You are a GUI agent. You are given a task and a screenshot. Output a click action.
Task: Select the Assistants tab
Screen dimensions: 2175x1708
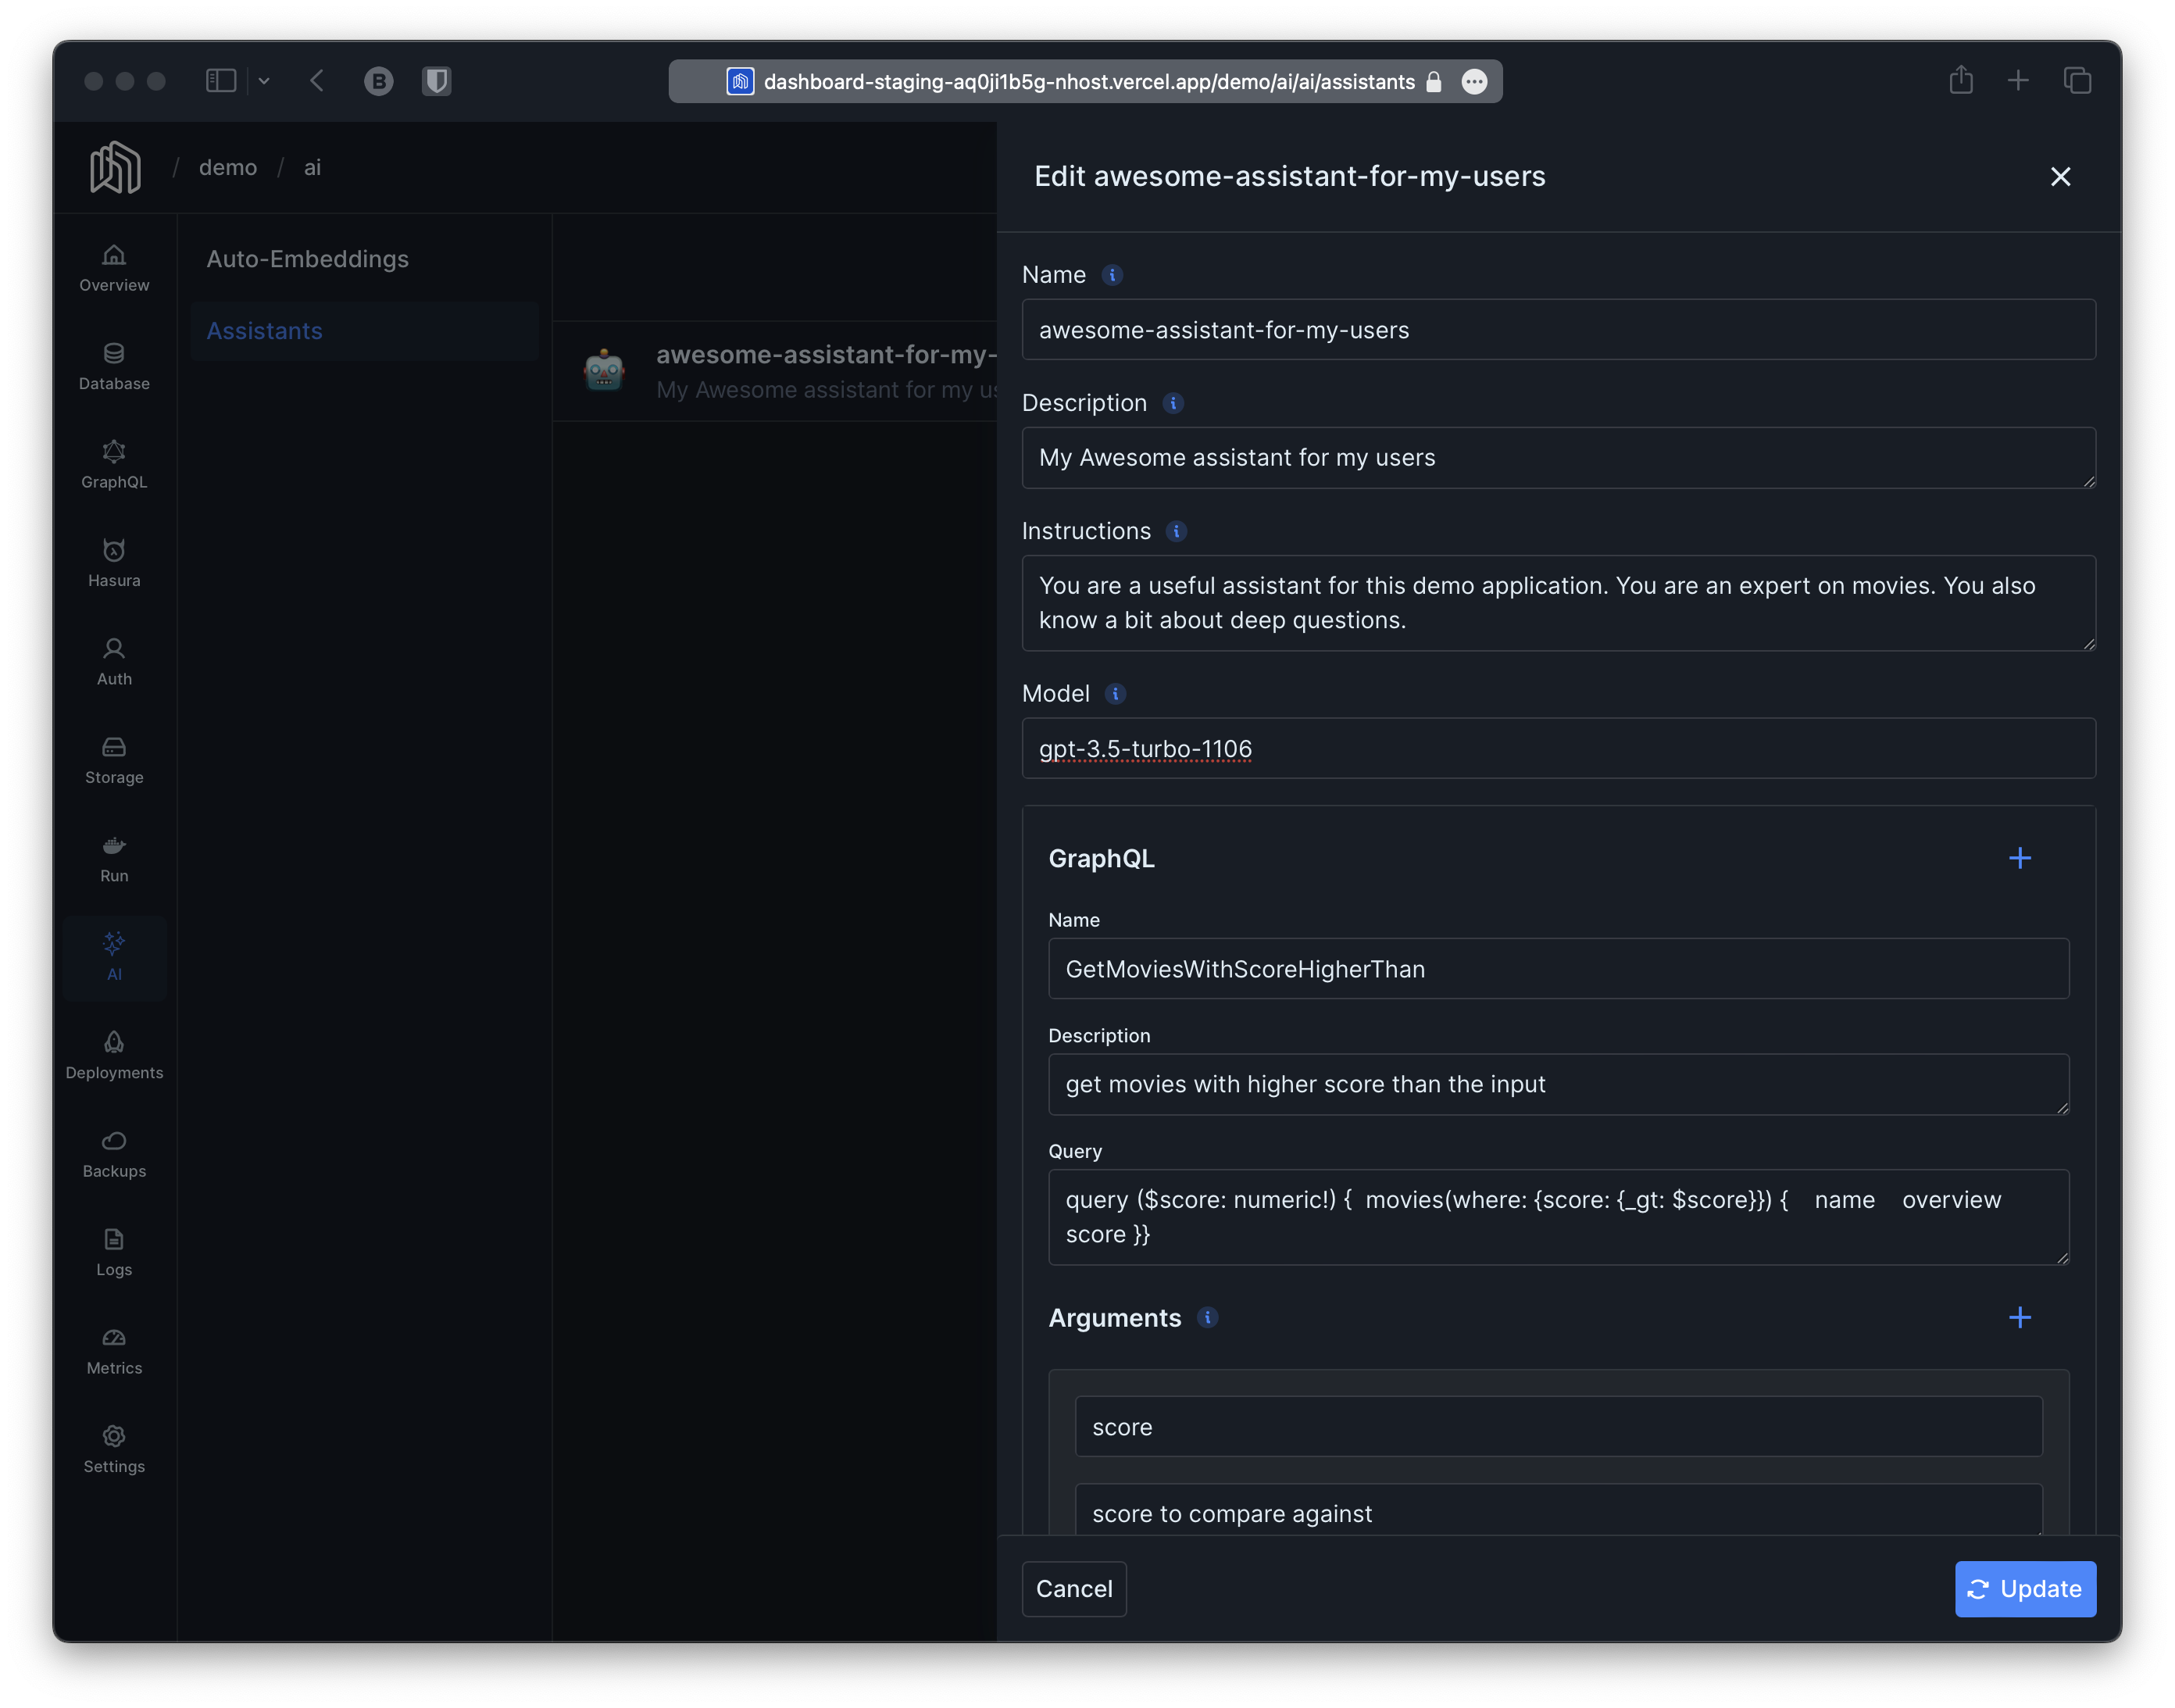pos(264,331)
